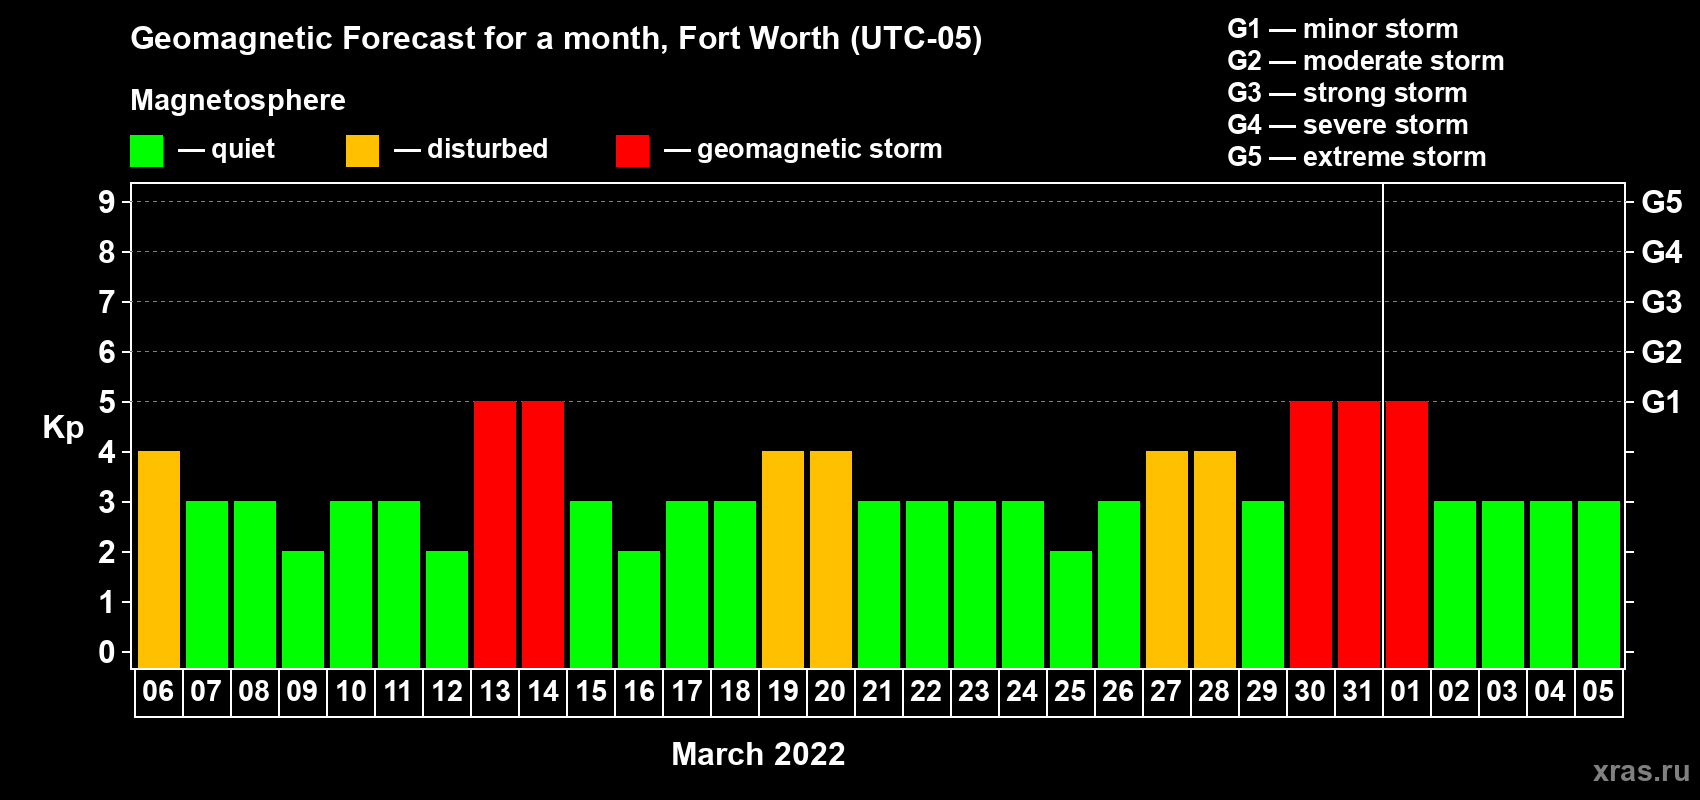Click the date label 05

tap(1598, 692)
